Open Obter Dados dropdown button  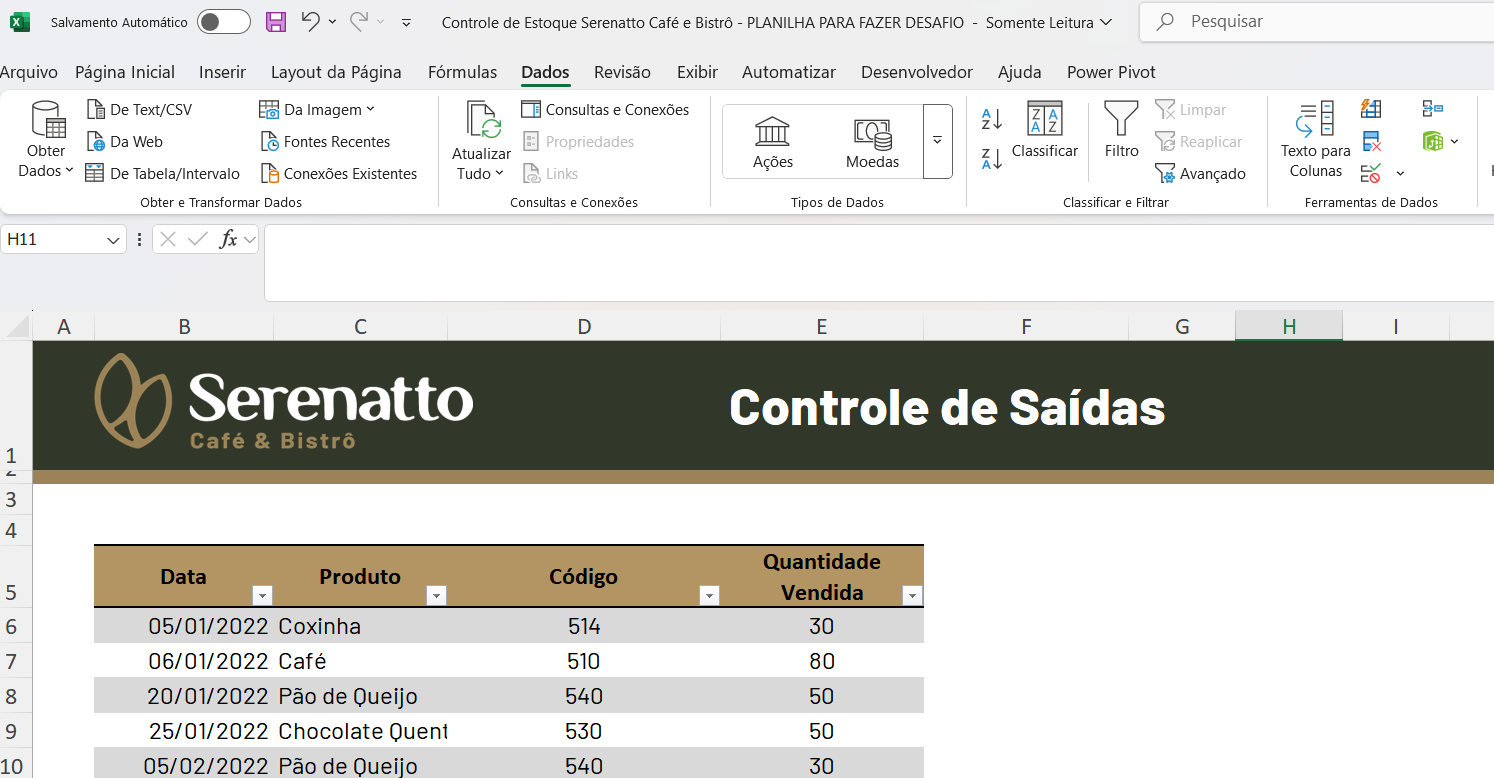point(46,140)
